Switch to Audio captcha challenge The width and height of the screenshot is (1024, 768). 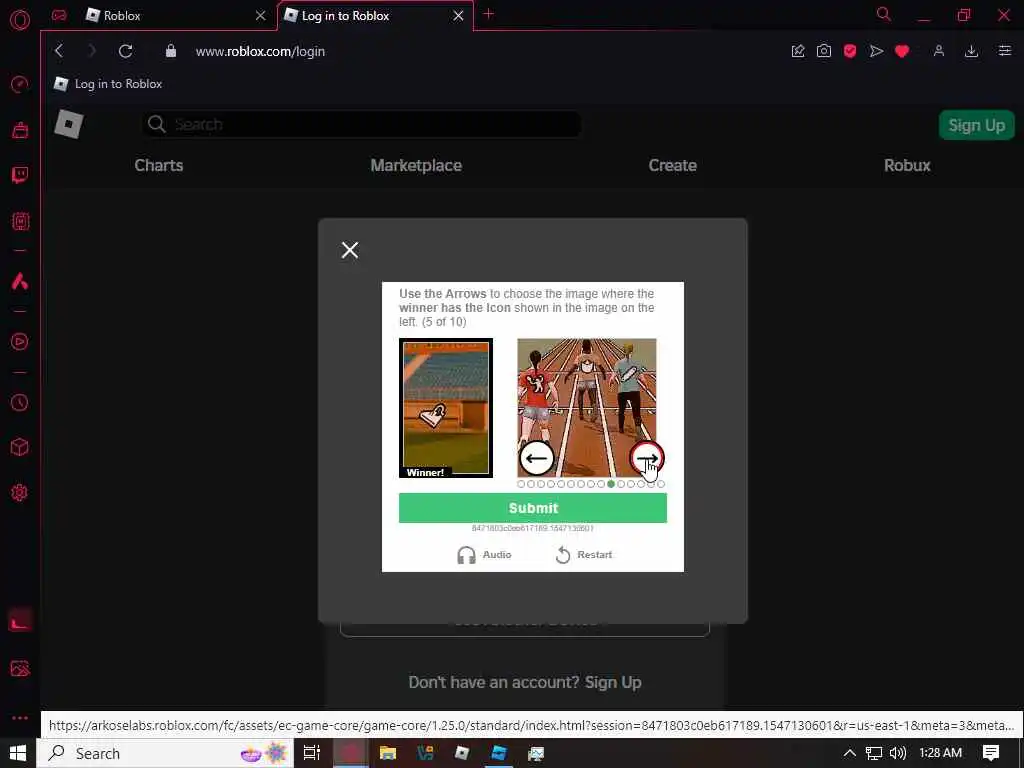[484, 554]
